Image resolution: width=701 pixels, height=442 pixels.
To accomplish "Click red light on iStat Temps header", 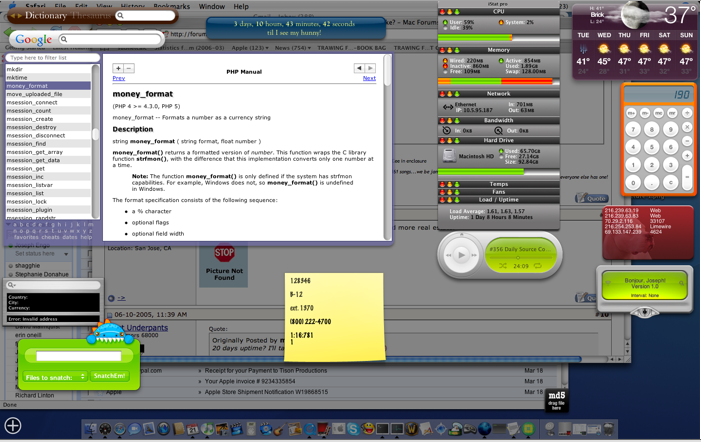I will coord(443,184).
